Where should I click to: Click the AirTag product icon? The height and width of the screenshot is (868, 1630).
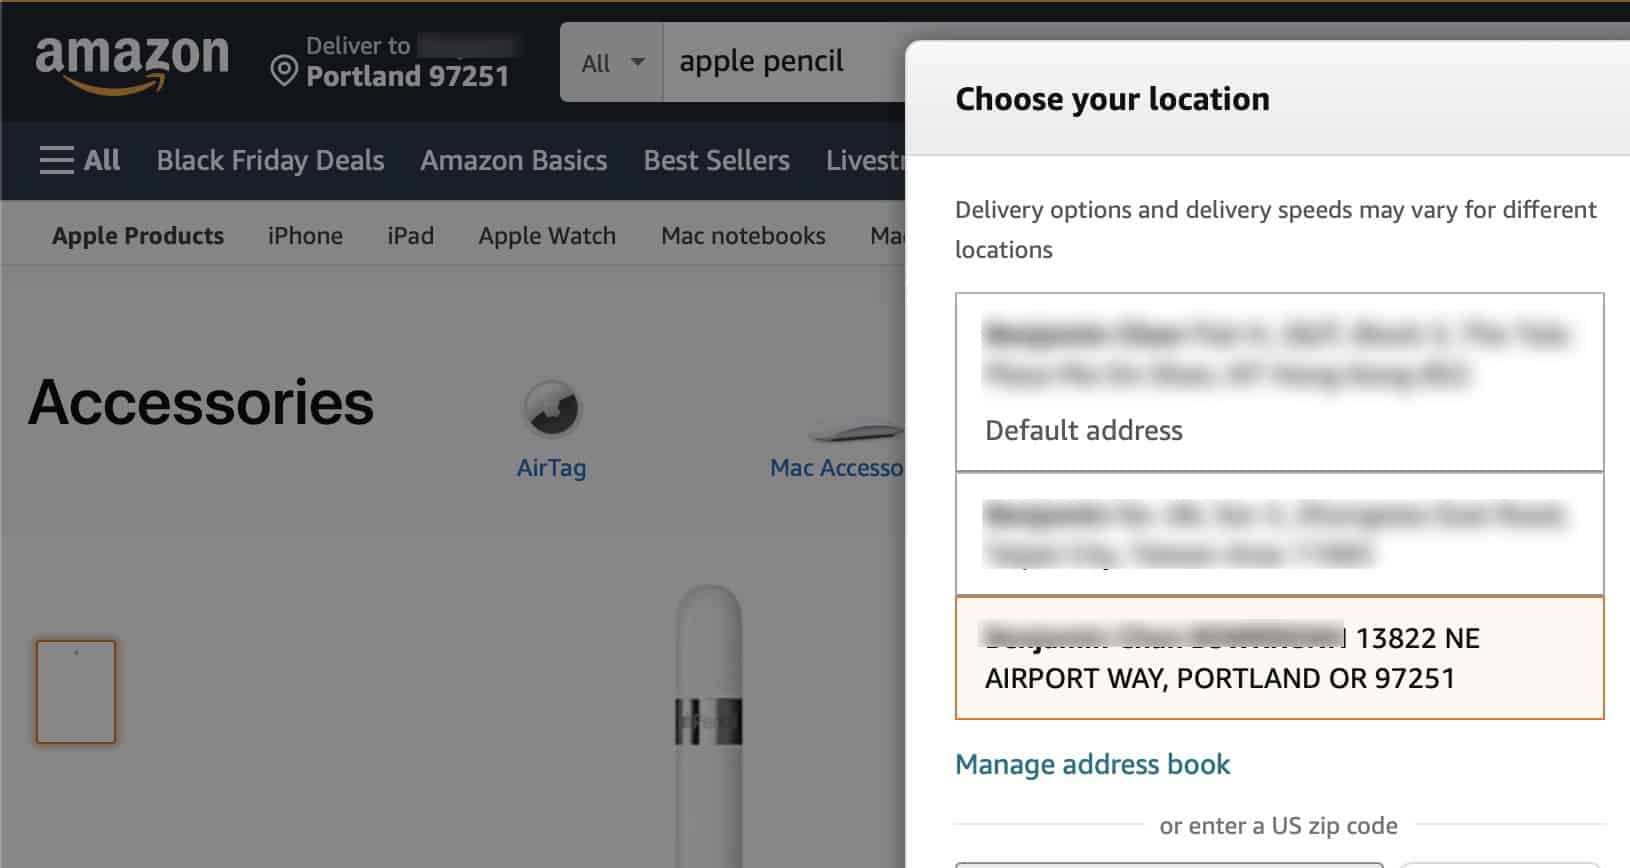click(x=551, y=409)
